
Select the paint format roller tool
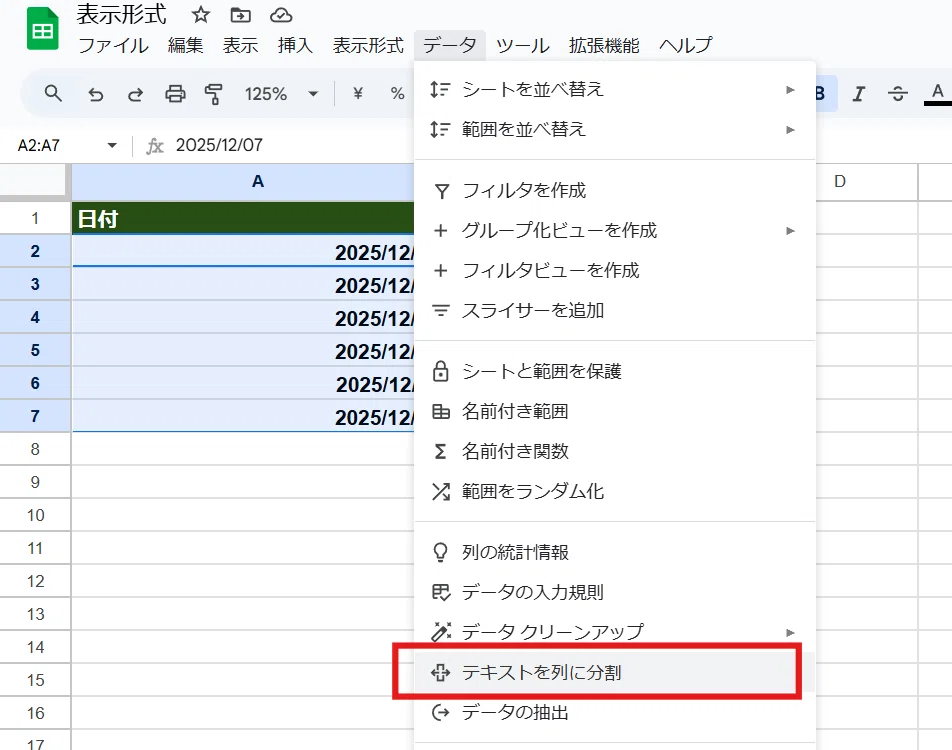pyautogui.click(x=214, y=94)
